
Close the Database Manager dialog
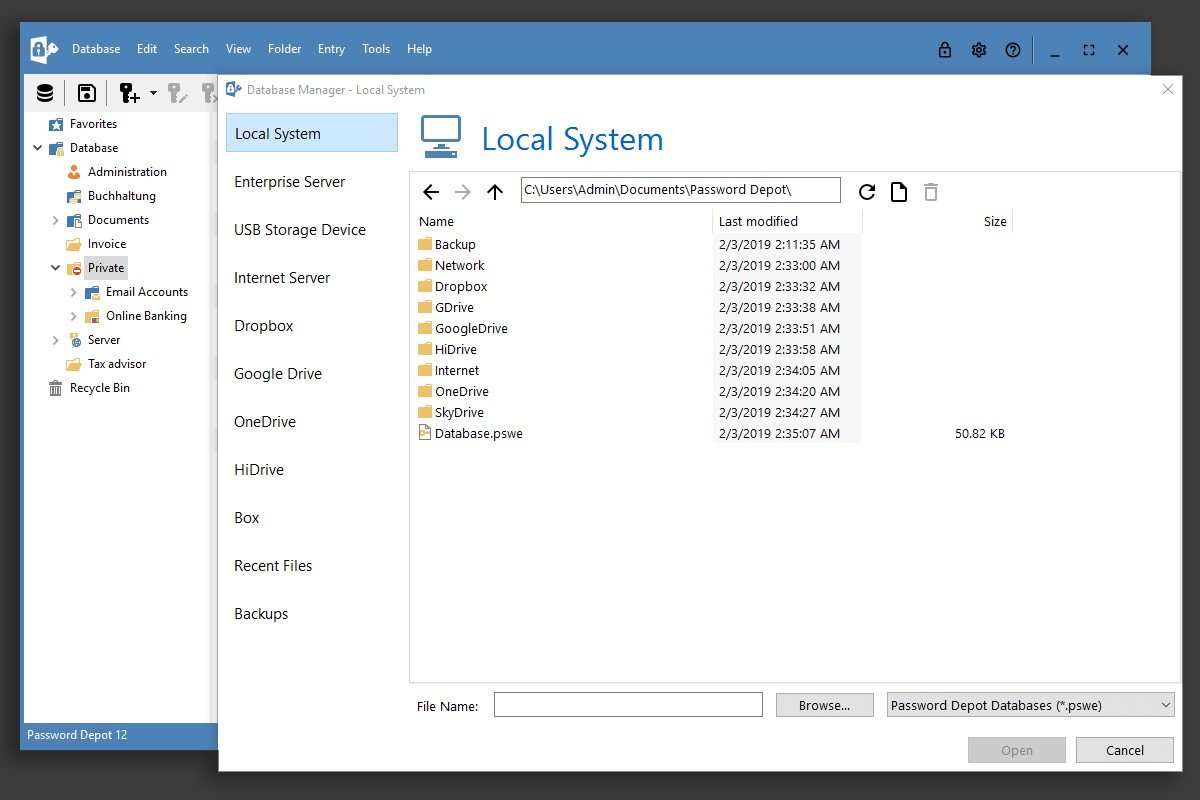1167,89
